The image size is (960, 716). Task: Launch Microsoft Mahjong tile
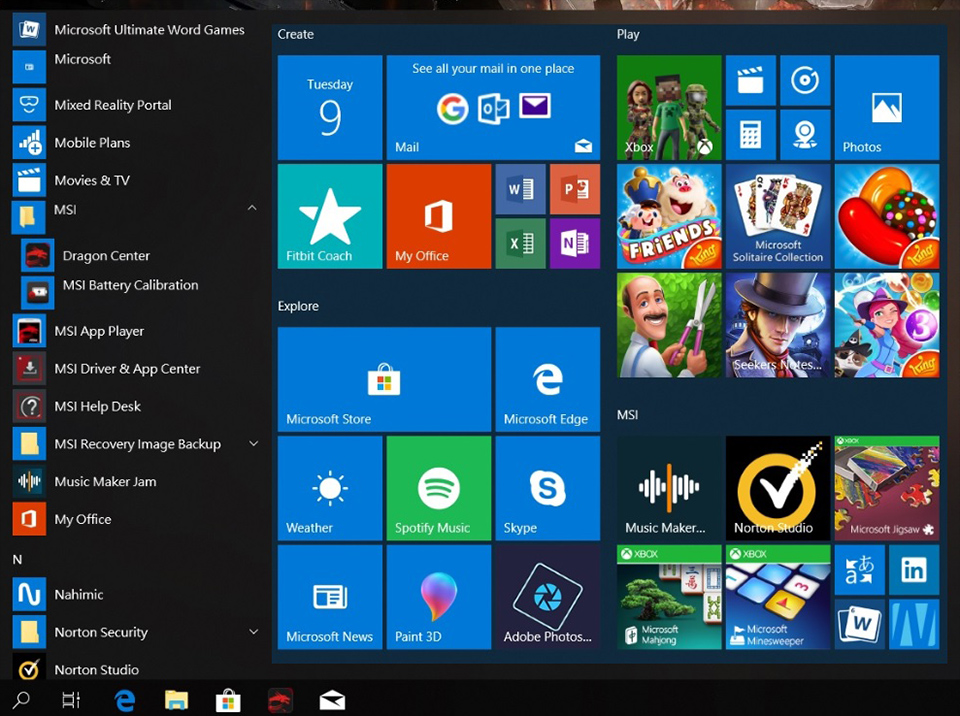(x=669, y=597)
